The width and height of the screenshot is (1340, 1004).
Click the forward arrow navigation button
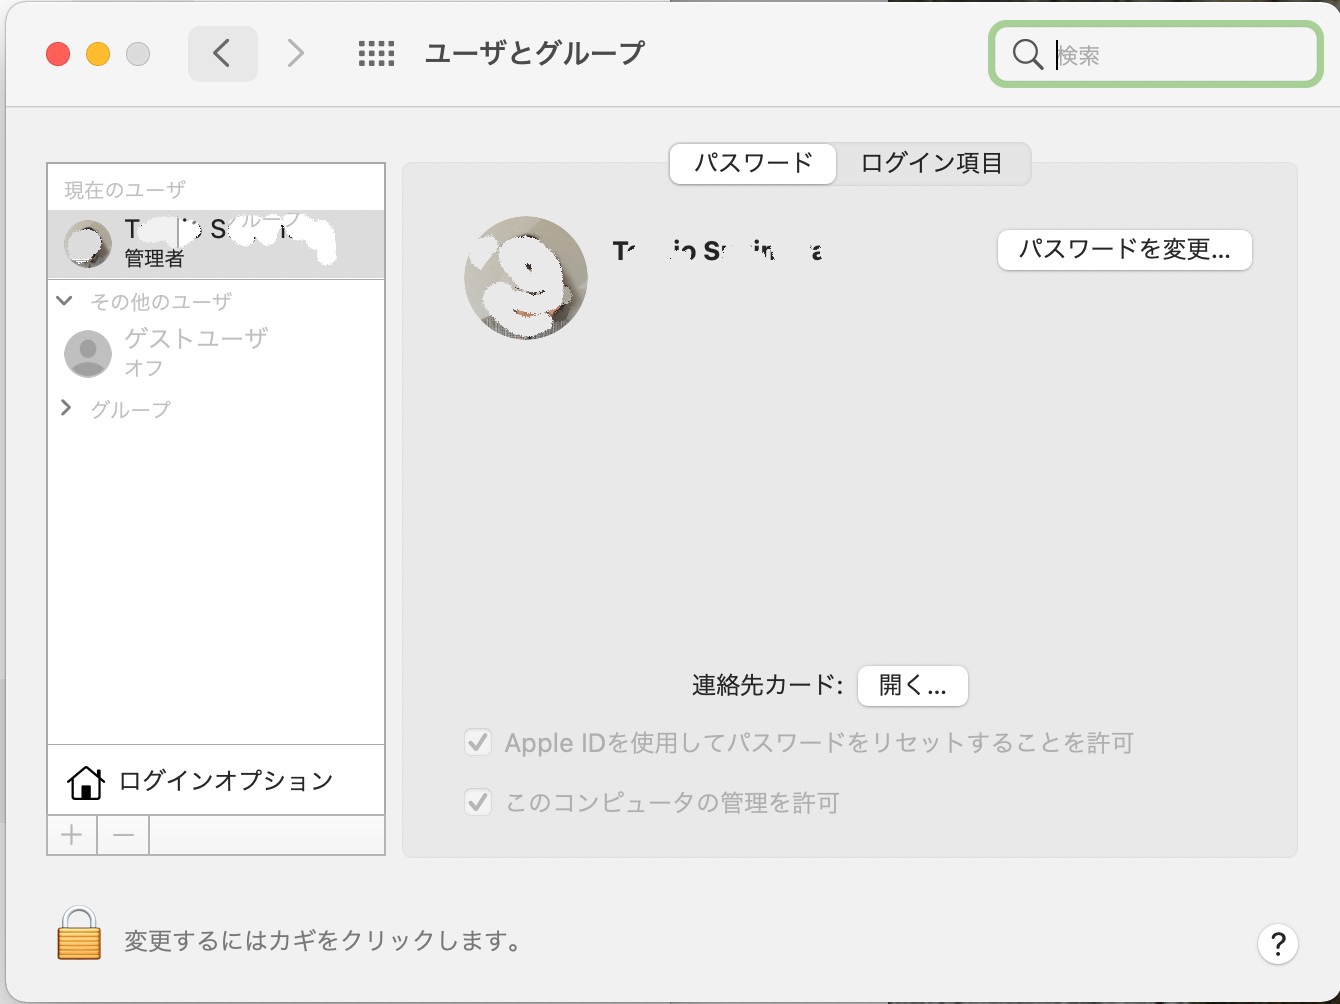pyautogui.click(x=295, y=53)
